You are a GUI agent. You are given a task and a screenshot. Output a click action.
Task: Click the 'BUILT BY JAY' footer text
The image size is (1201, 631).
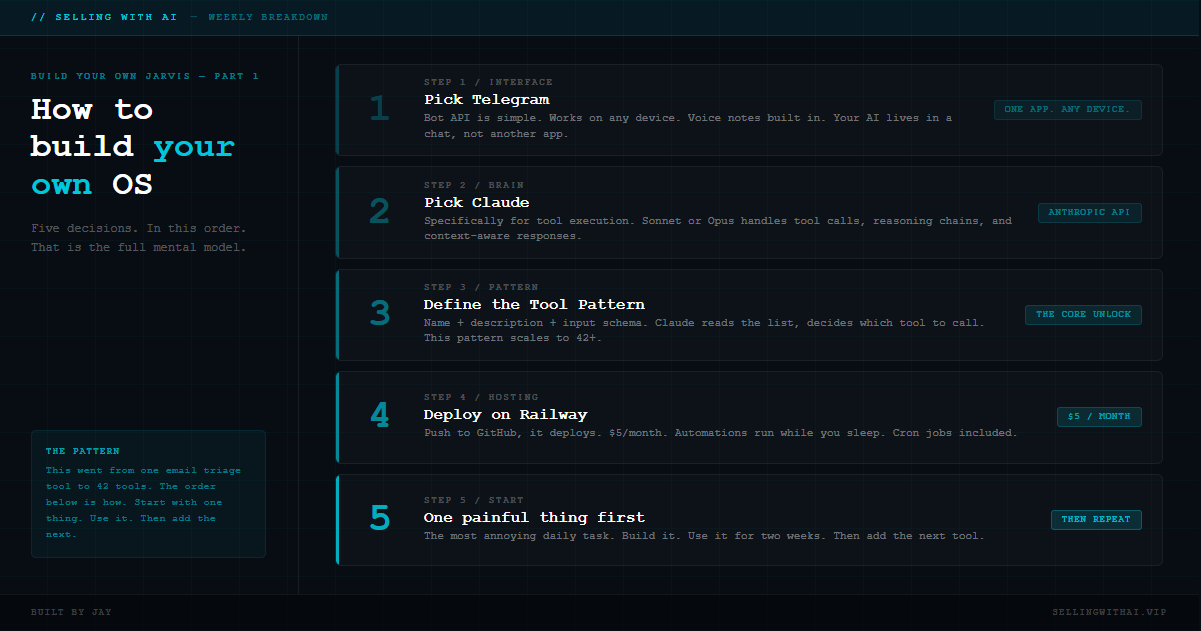(71, 612)
